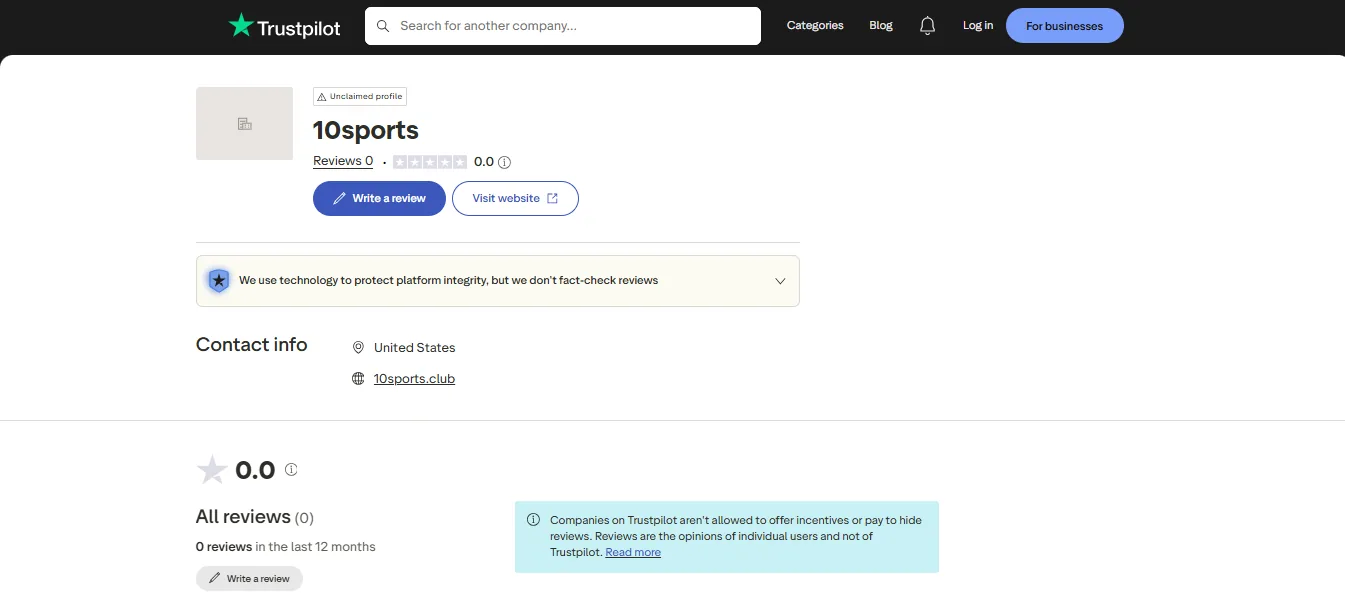Click the unclaimed profile warning badge
This screenshot has width=1345, height=601.
pos(360,96)
